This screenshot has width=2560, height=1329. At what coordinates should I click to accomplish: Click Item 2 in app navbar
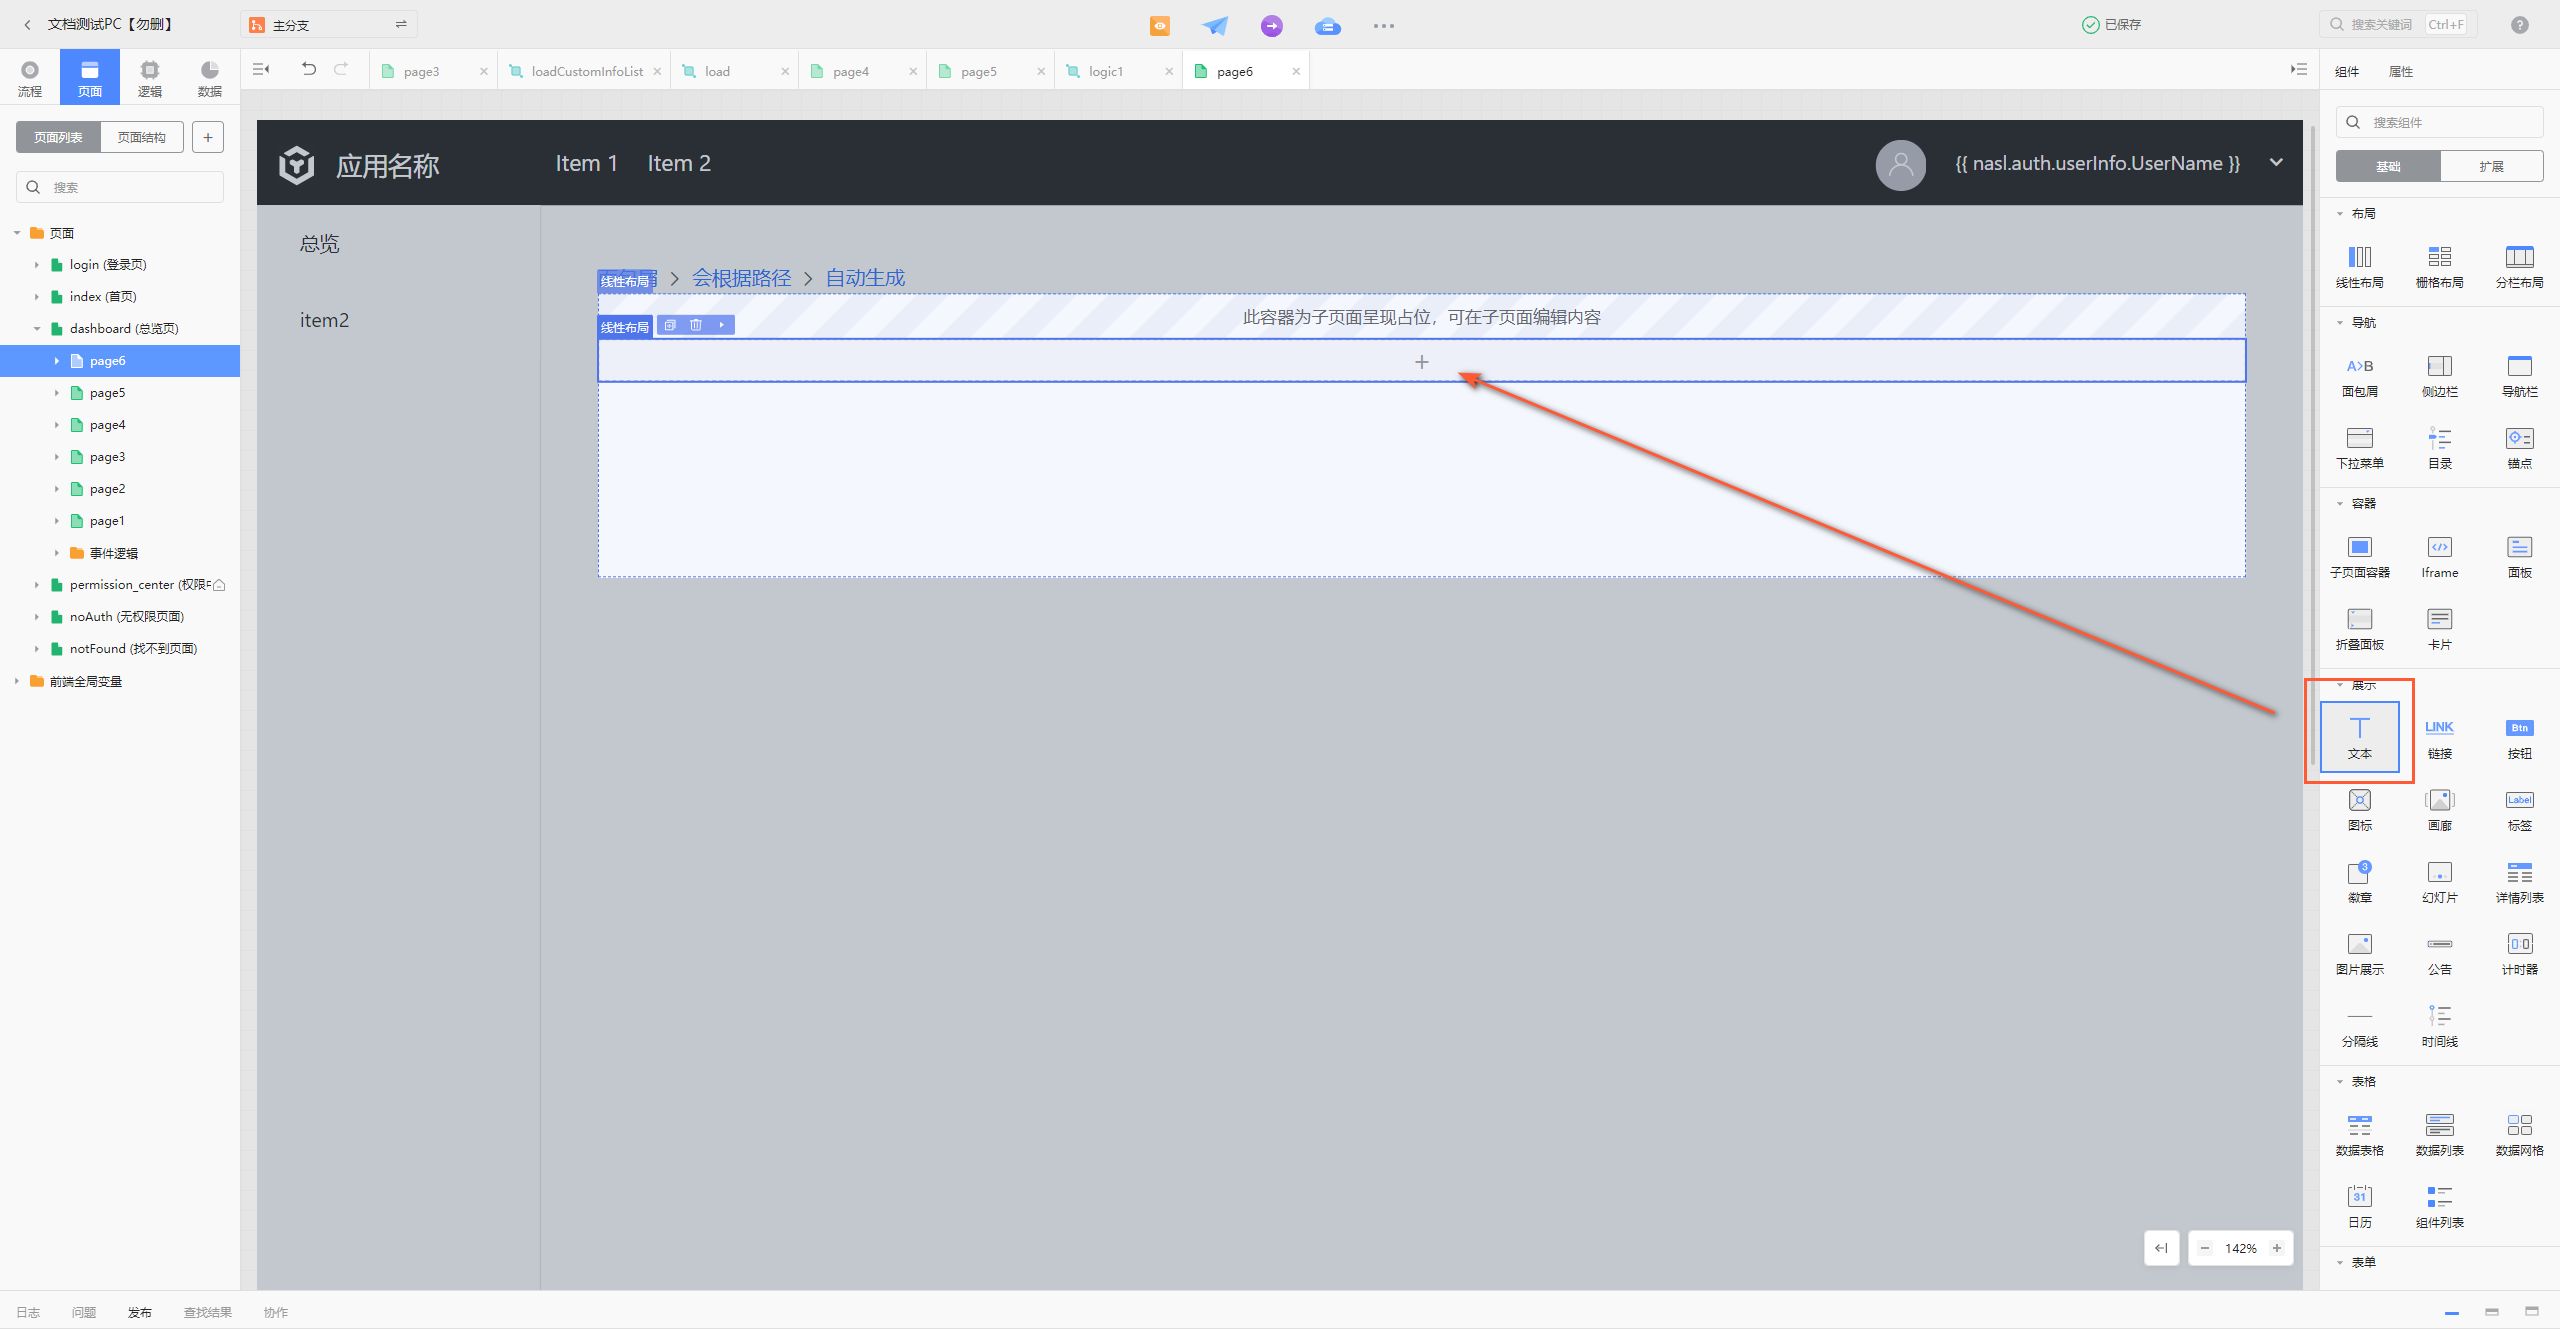679,163
